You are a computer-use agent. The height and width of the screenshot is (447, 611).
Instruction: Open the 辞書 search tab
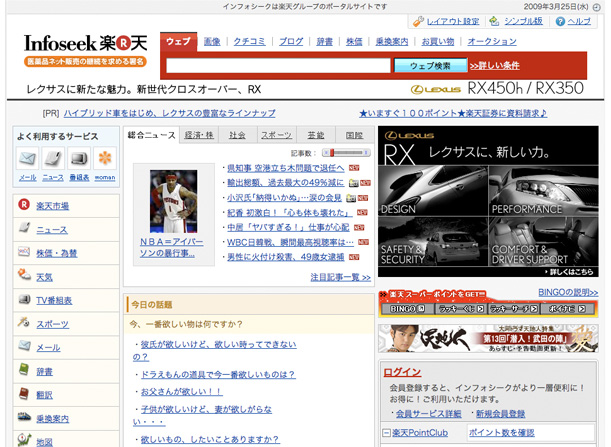325,42
